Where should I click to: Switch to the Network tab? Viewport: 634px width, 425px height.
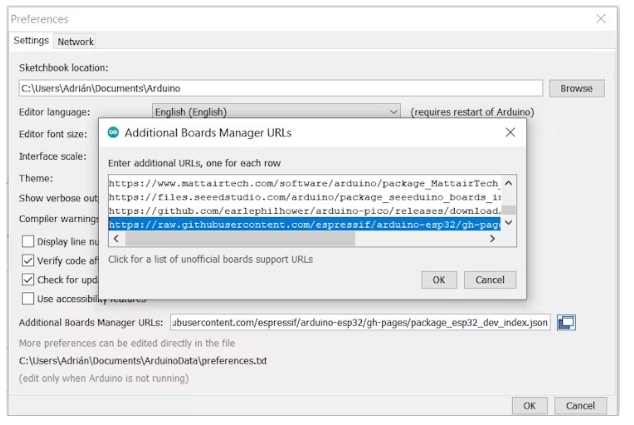(75, 41)
